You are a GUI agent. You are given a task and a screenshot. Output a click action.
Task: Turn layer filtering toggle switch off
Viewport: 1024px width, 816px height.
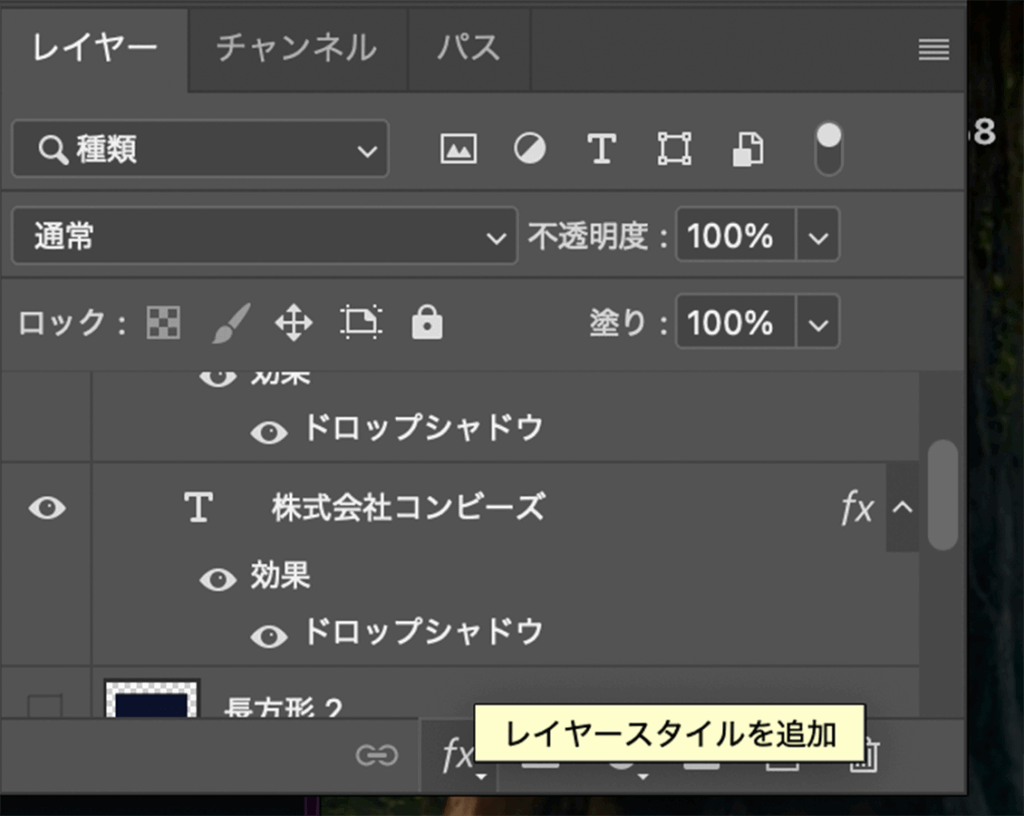(829, 150)
